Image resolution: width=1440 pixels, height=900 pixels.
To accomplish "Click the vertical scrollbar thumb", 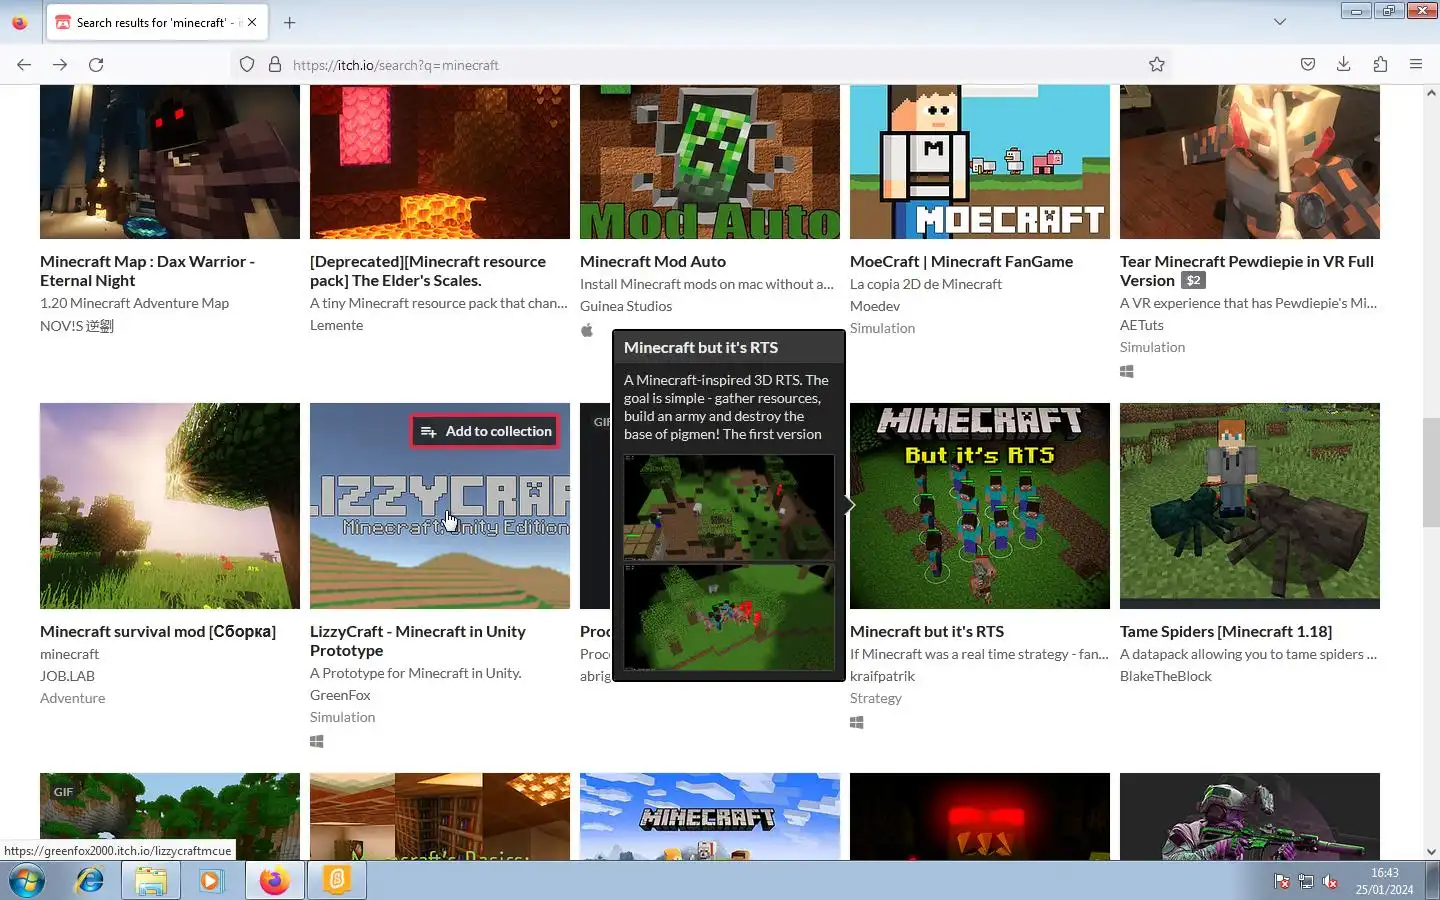I will click(x=1431, y=474).
